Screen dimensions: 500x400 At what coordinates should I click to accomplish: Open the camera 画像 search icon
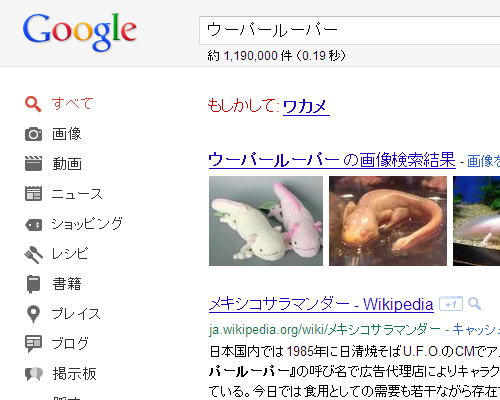point(33,134)
